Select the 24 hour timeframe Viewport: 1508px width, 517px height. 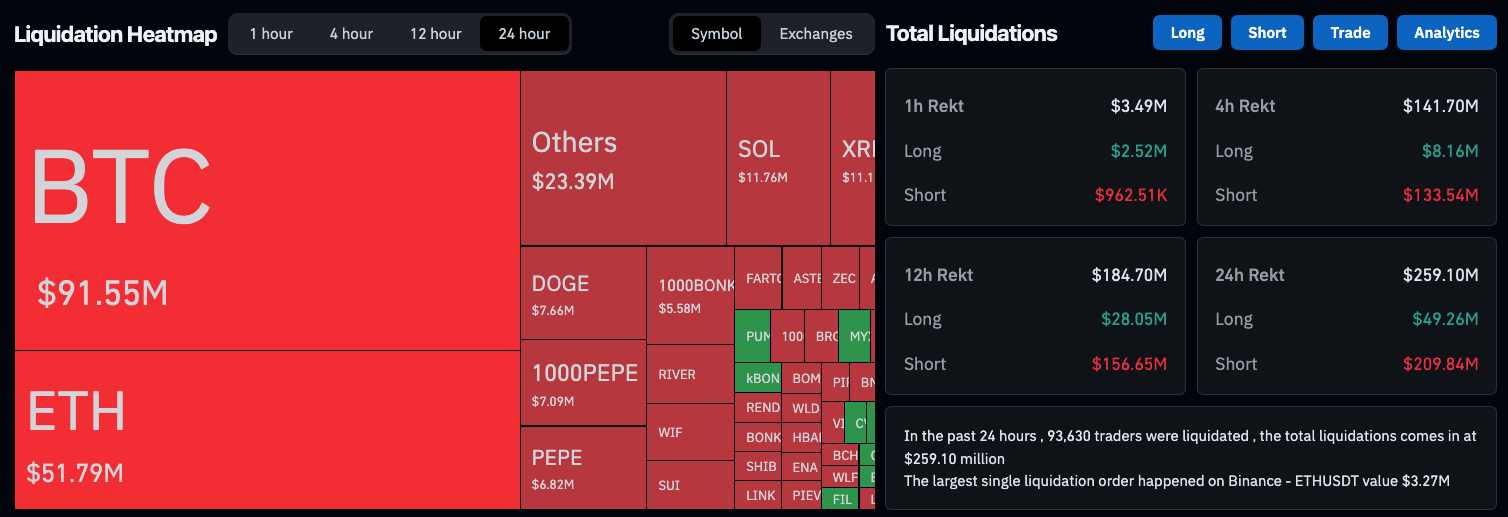[524, 34]
